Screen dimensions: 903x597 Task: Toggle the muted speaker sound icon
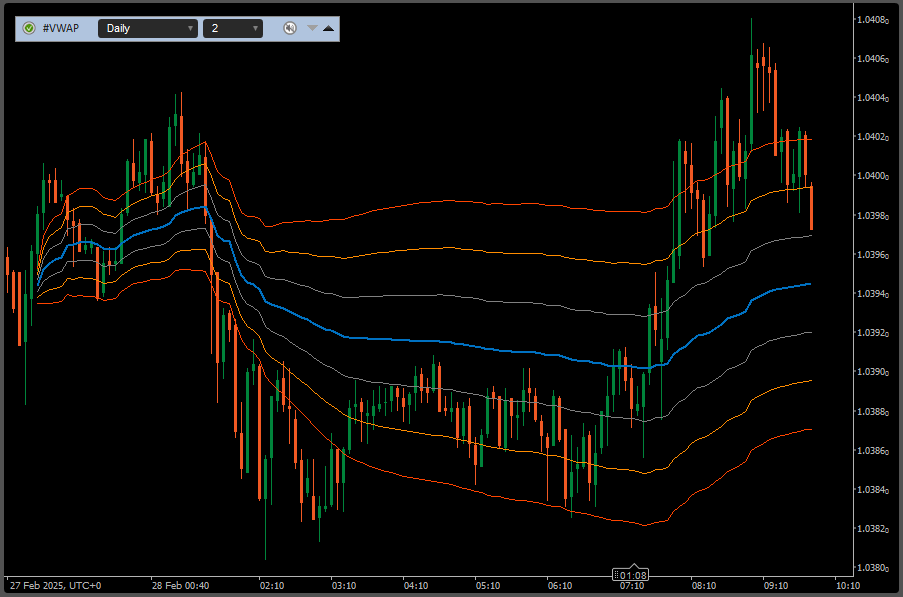coord(289,28)
